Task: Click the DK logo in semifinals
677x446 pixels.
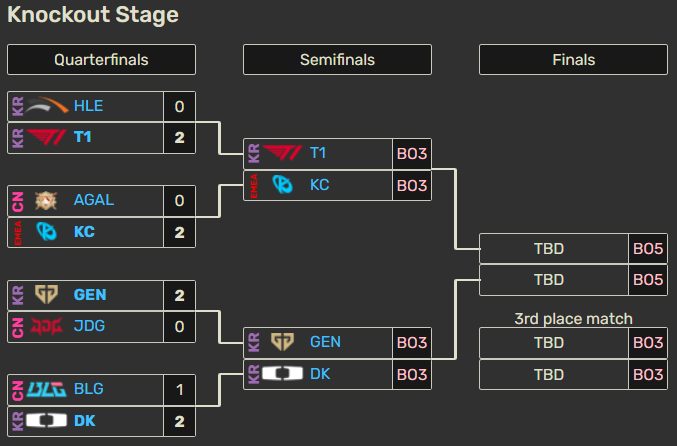Action: click(282, 374)
